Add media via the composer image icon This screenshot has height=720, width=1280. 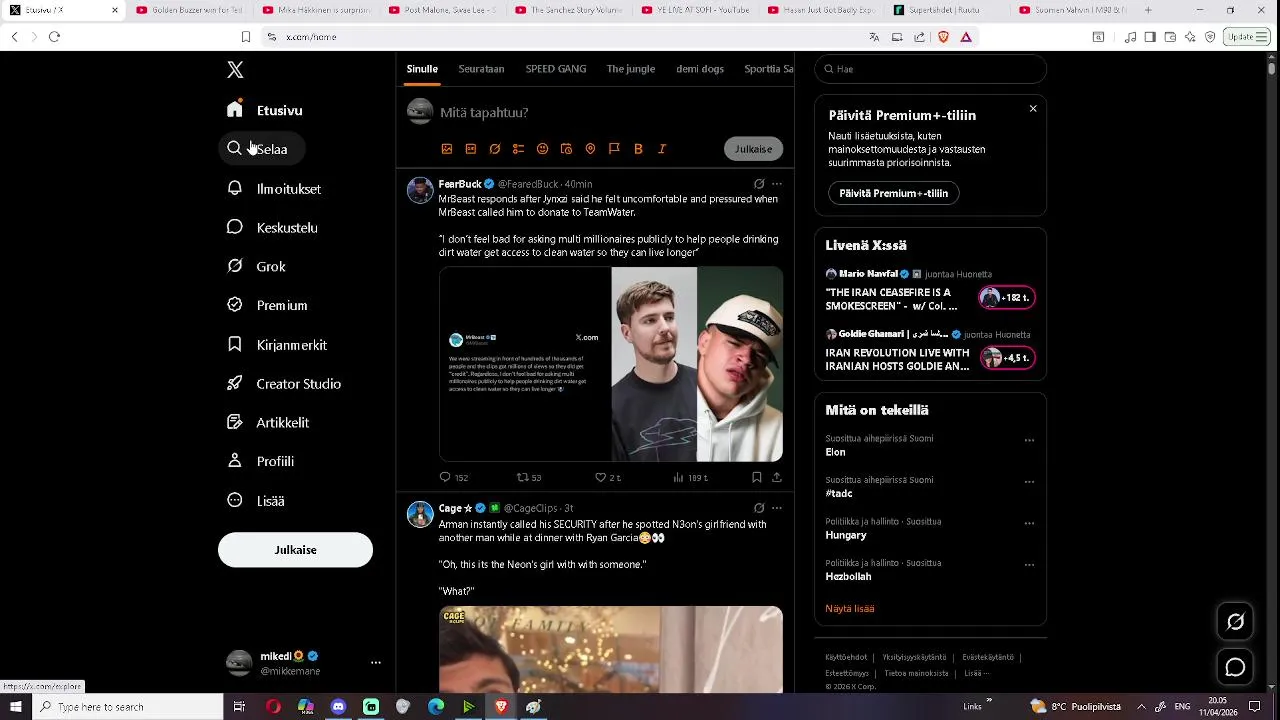pos(447,149)
